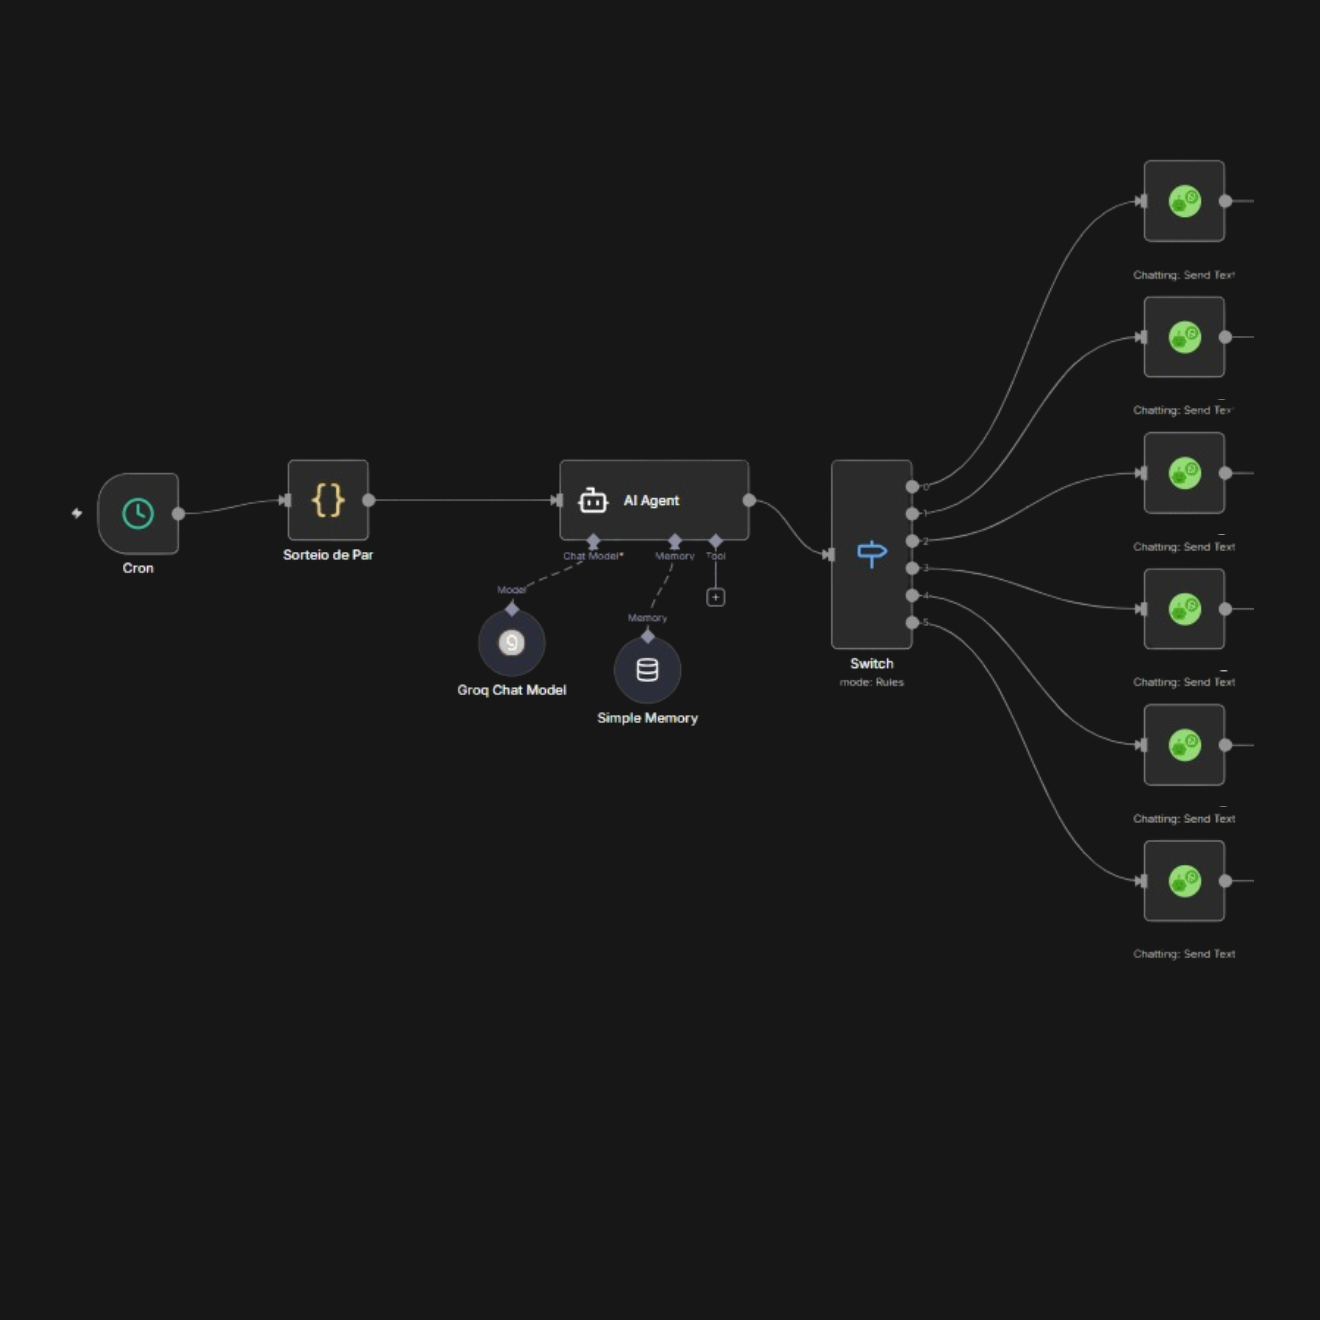1320x1320 pixels.
Task: Select the Switch node
Action: point(871,554)
